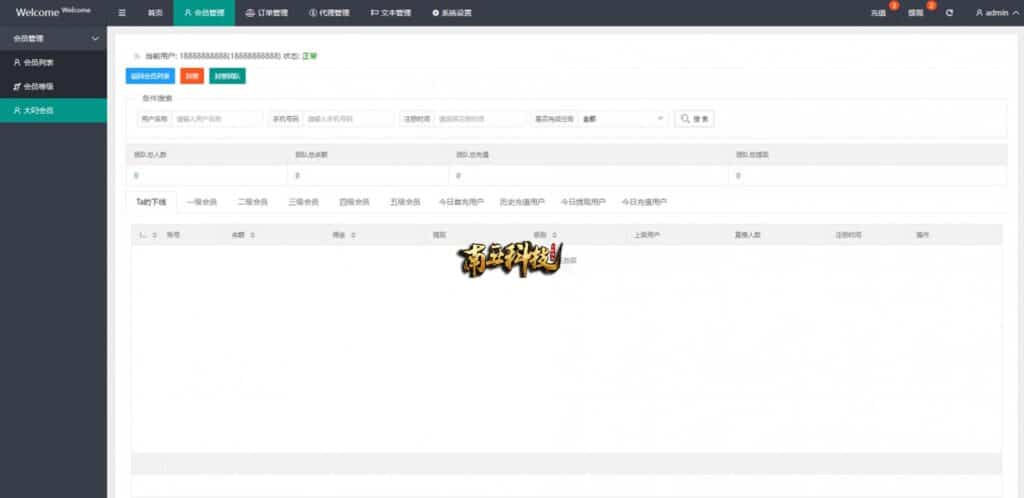Open 文本管理 in top navigation
Viewport: 1024px width, 498px height.
point(391,12)
